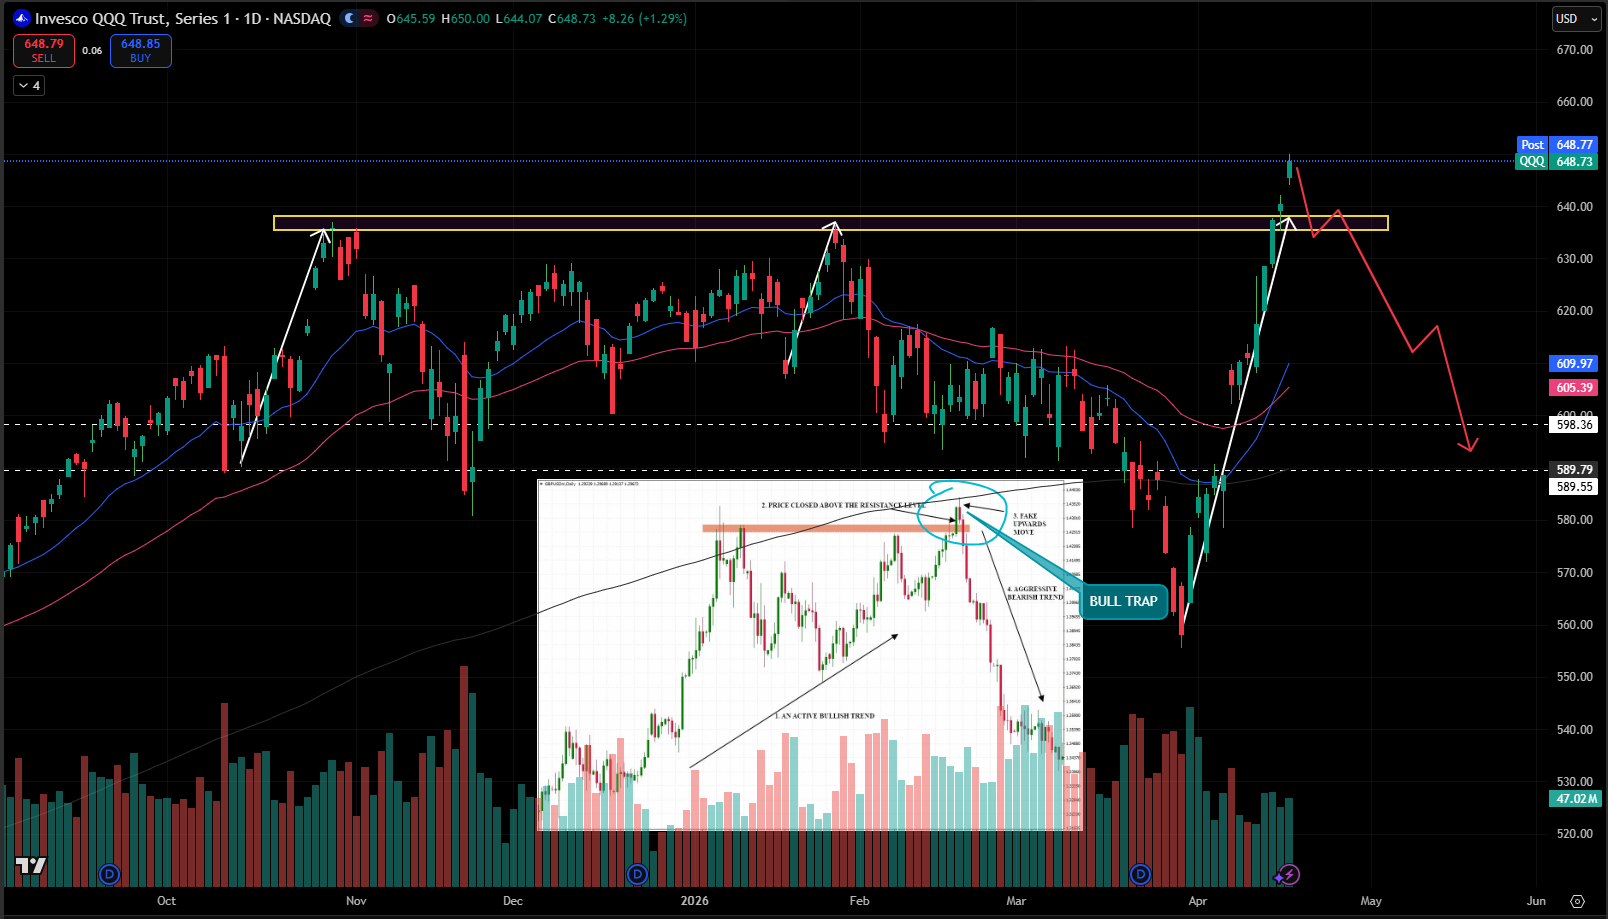Click the 620.00 price axis tick

pos(1575,311)
